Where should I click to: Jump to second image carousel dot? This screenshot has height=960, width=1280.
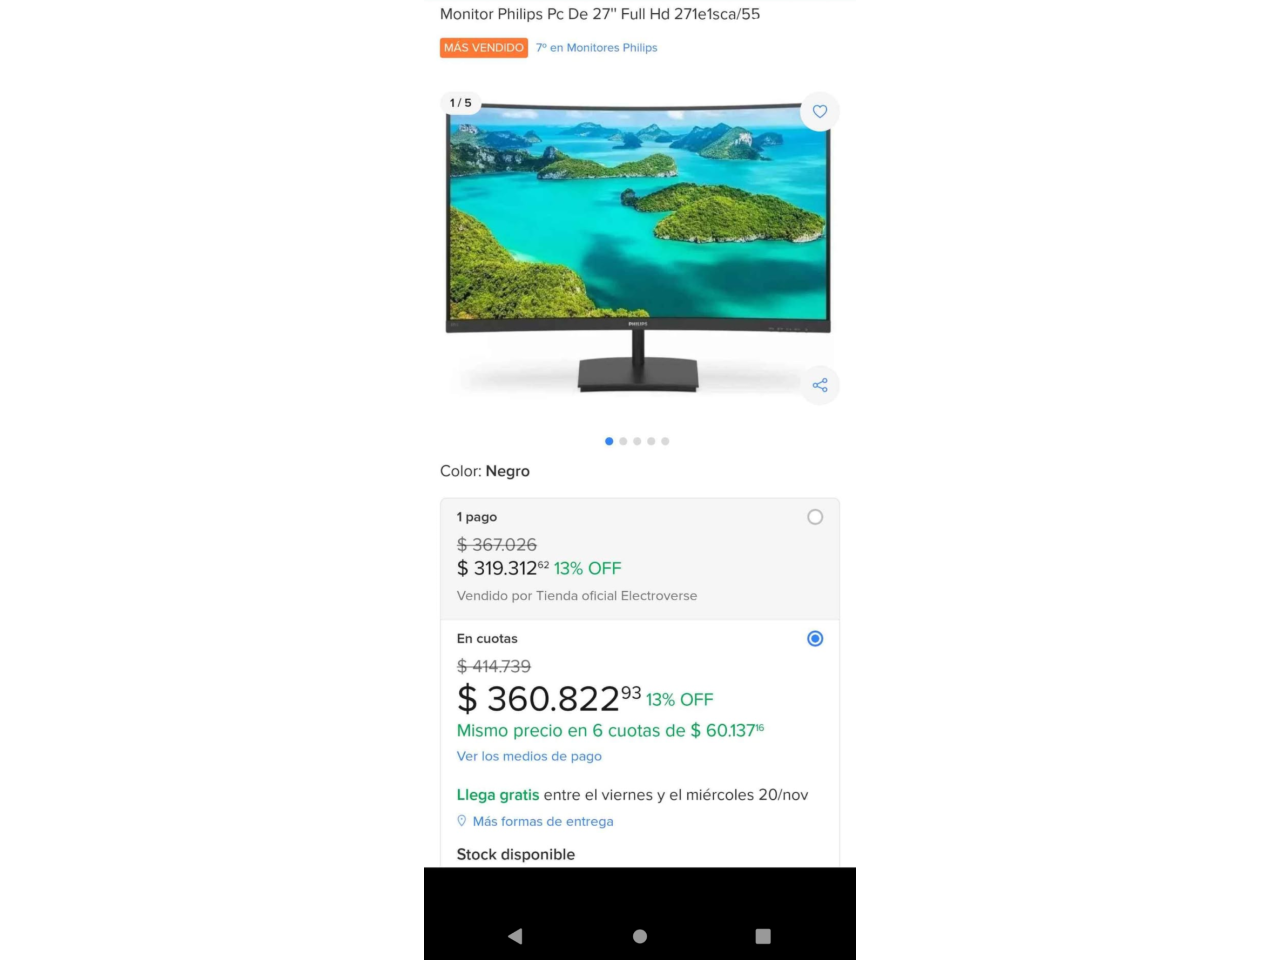(x=623, y=441)
